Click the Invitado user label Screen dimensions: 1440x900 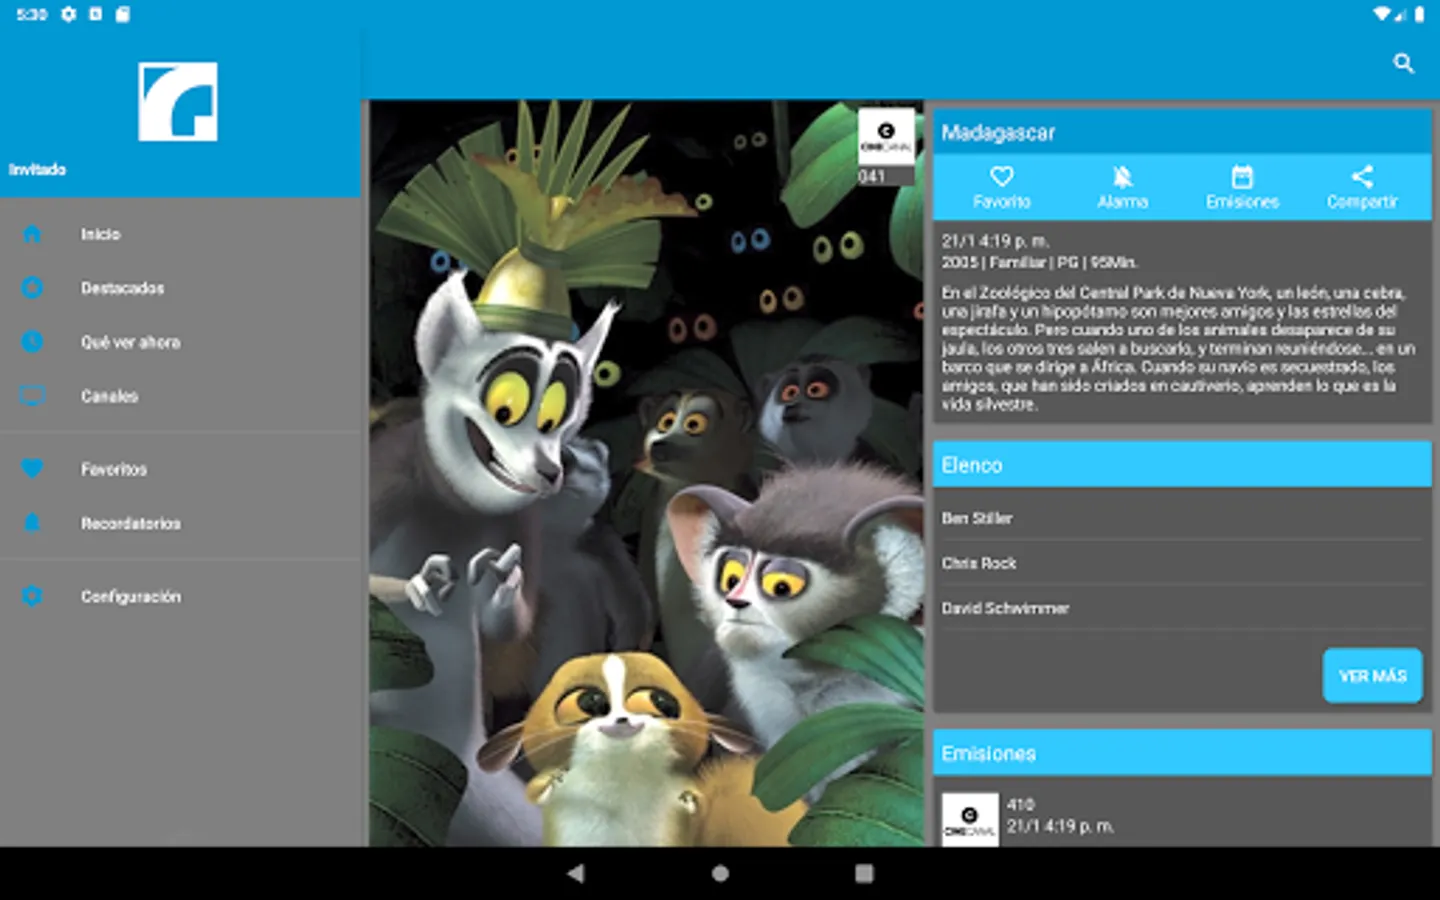[x=37, y=169]
